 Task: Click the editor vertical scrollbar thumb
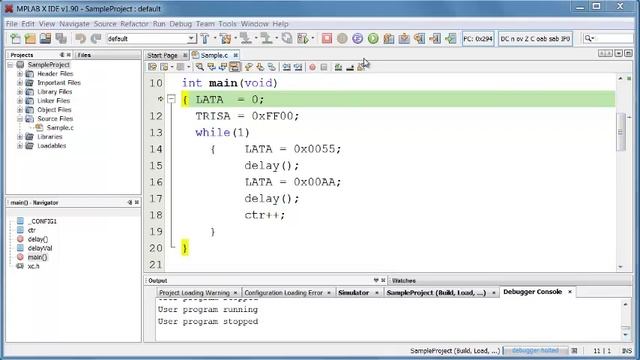(x=621, y=132)
